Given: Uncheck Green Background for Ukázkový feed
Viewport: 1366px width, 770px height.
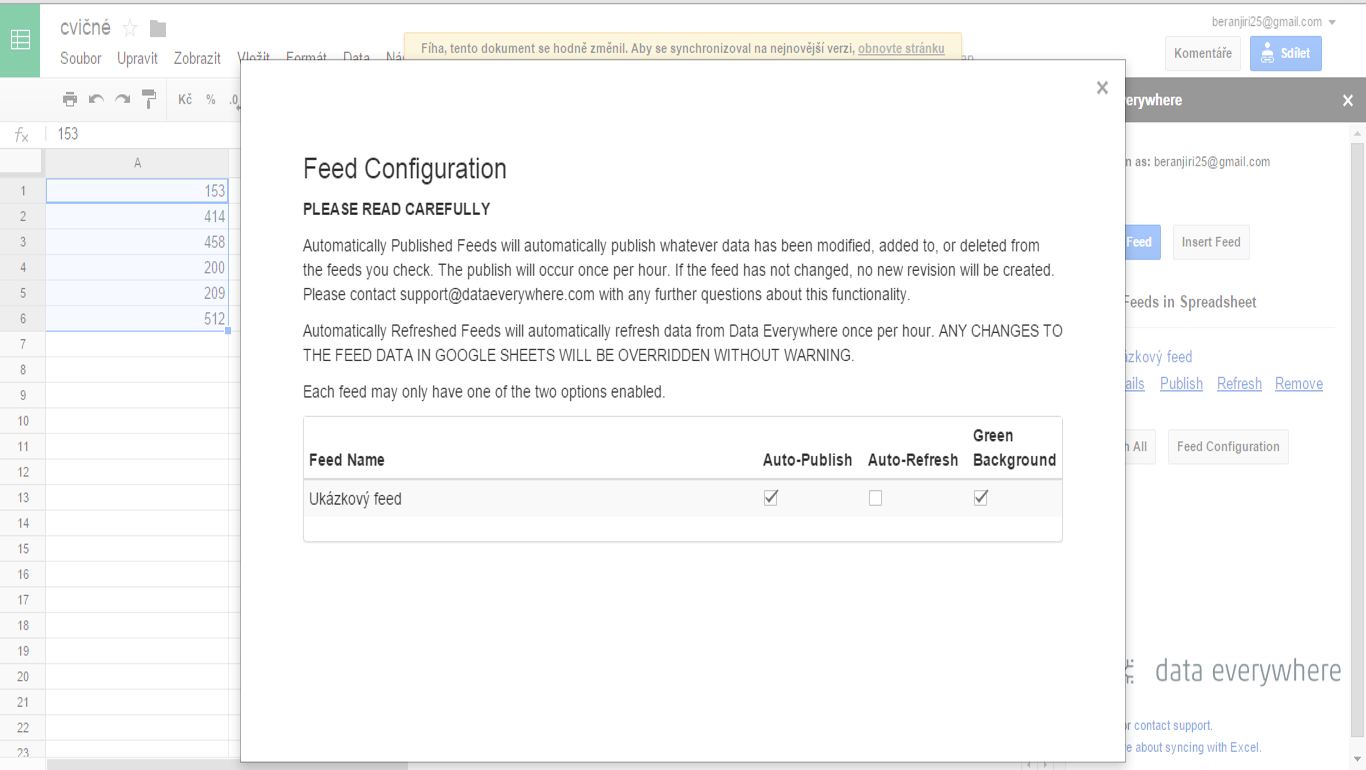Looking at the screenshot, I should point(981,498).
